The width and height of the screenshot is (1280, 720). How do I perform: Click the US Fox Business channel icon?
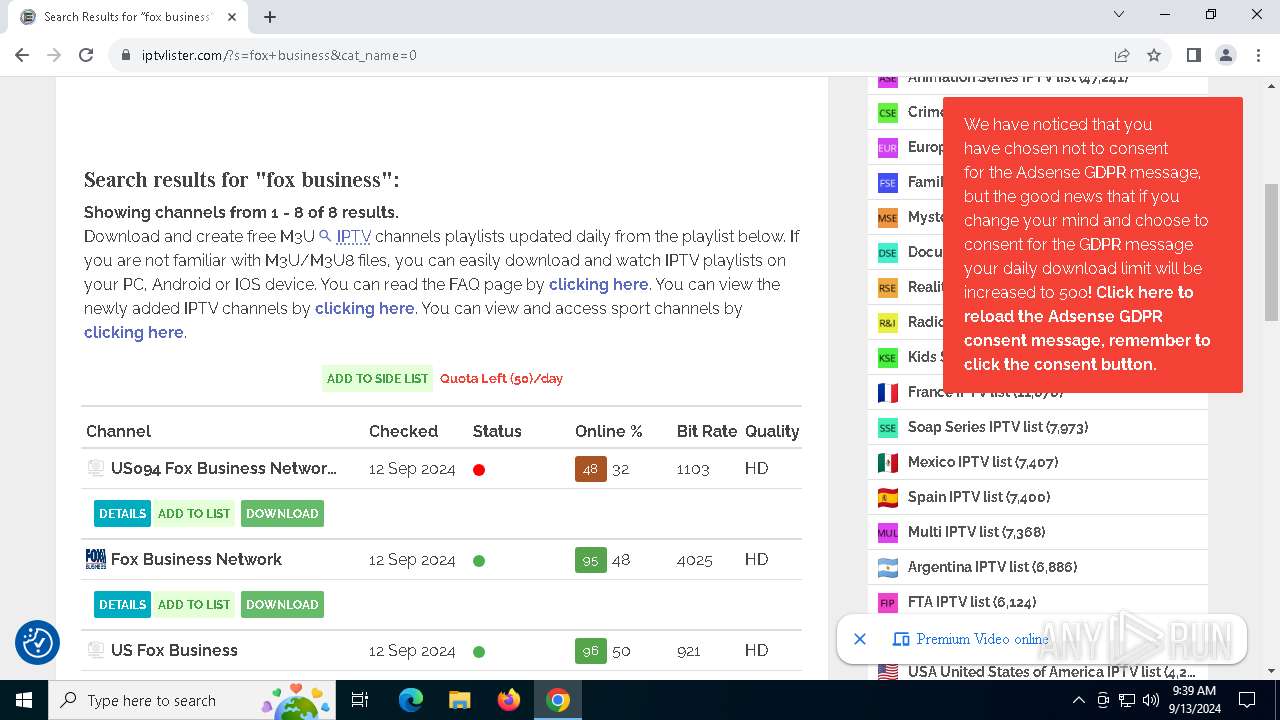(96, 650)
